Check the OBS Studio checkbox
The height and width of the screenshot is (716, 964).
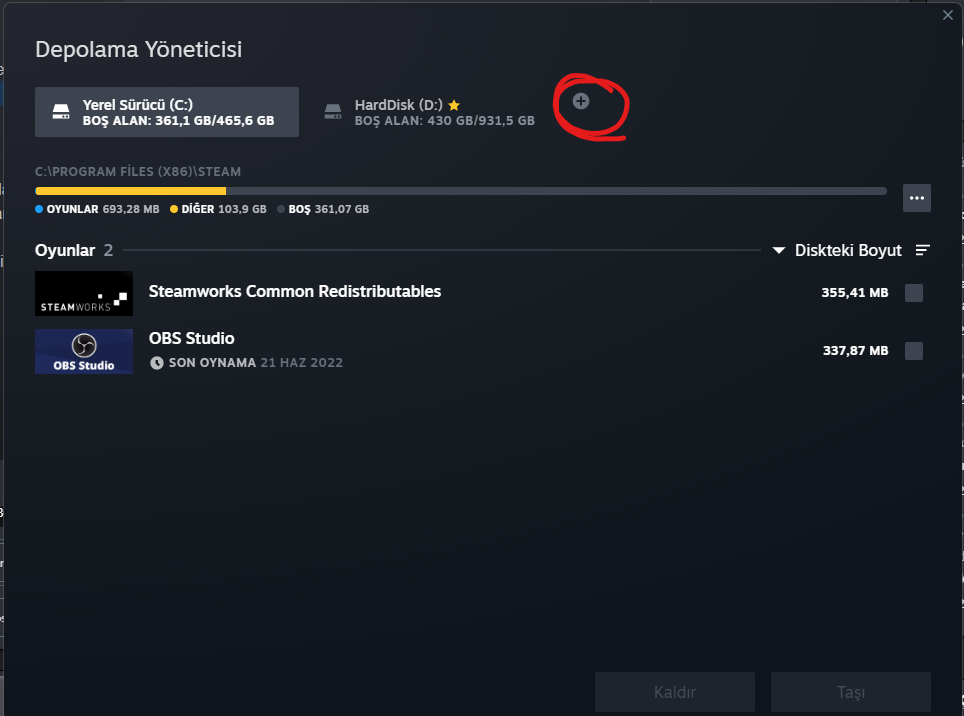[914, 351]
